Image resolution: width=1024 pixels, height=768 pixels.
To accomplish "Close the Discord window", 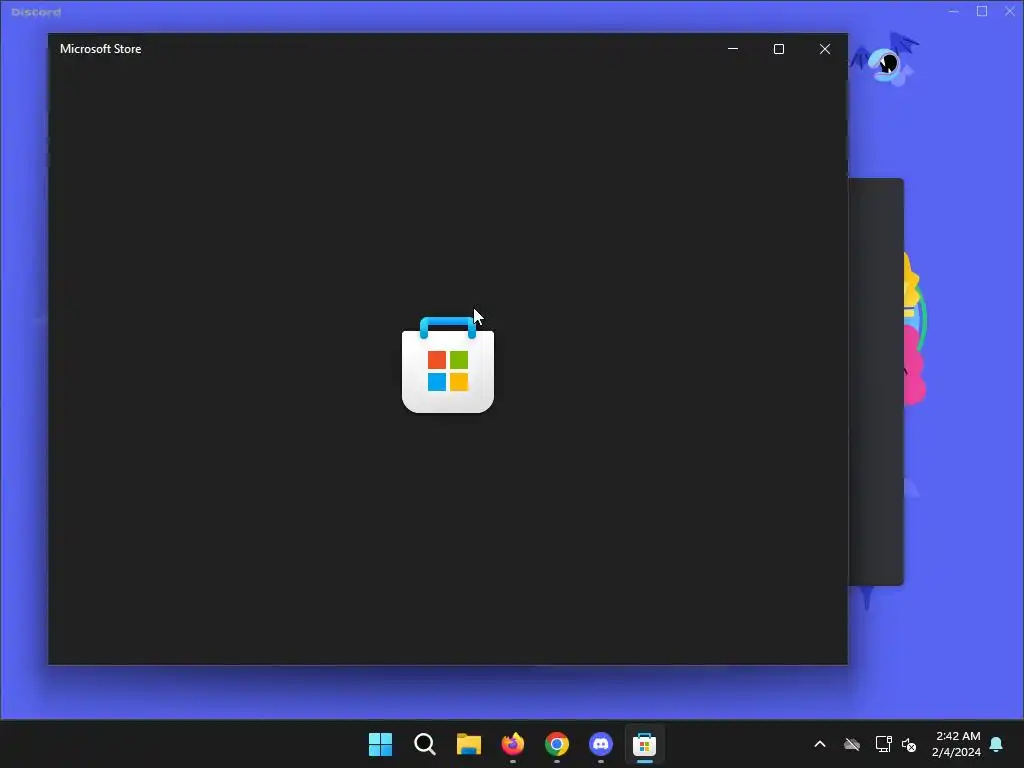I will (x=1010, y=11).
